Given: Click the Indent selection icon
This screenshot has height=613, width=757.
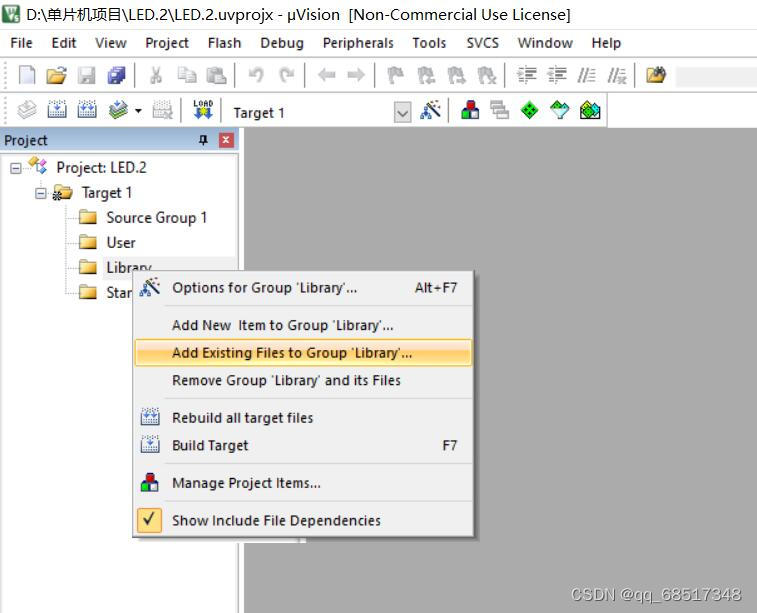Looking at the screenshot, I should [527, 75].
